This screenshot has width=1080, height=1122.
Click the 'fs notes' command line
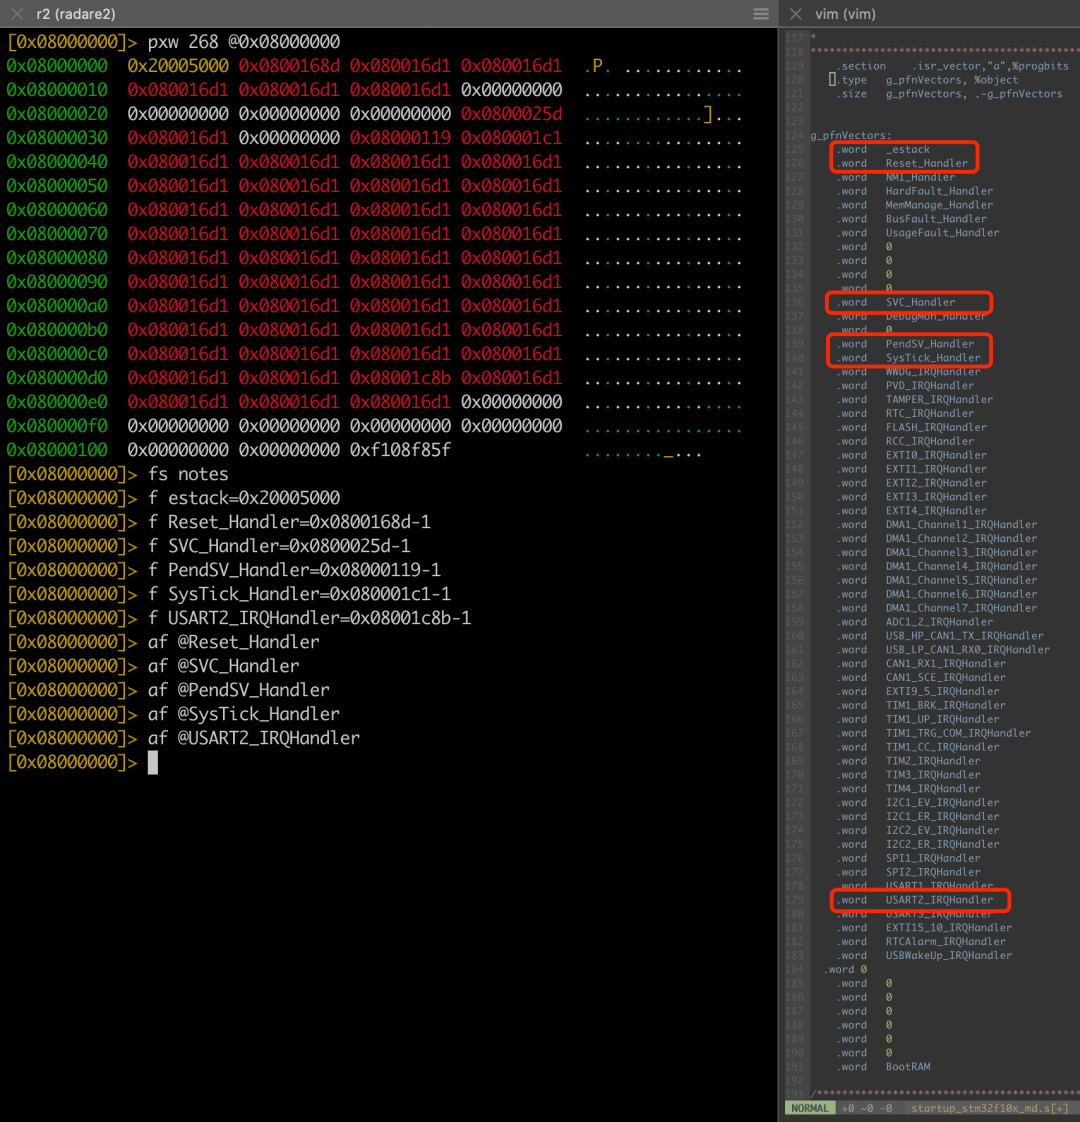(x=187, y=474)
